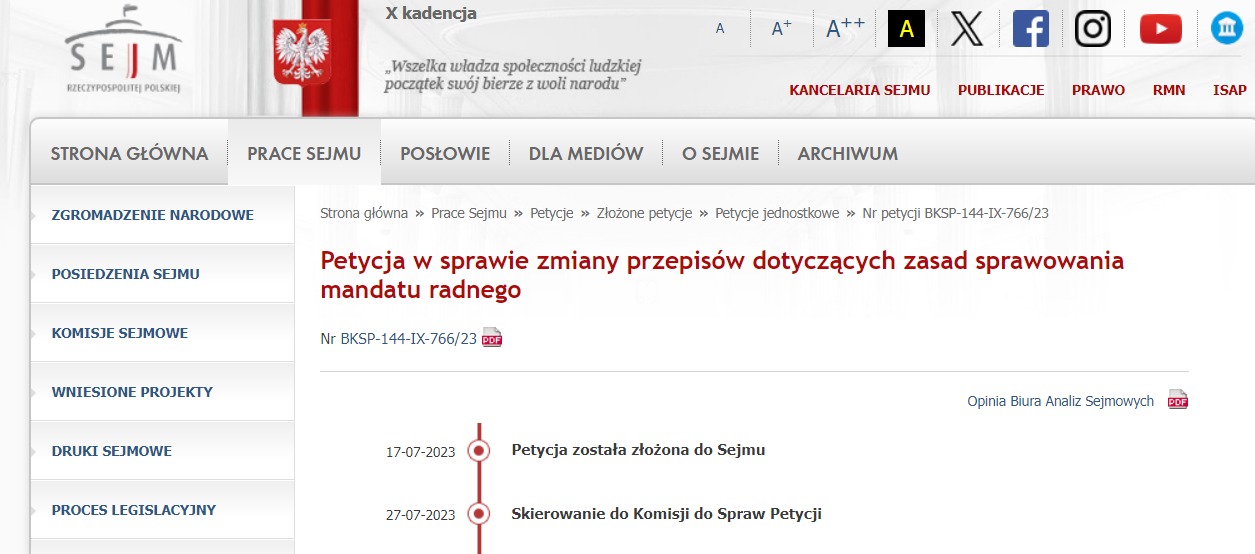1255x554 pixels.
Task: Open Prawo link in header
Action: click(1098, 90)
